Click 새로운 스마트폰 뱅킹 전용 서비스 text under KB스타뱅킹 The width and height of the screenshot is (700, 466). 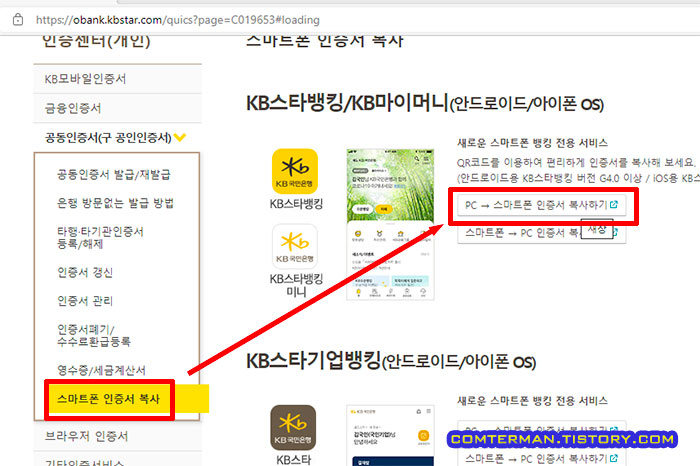532,143
